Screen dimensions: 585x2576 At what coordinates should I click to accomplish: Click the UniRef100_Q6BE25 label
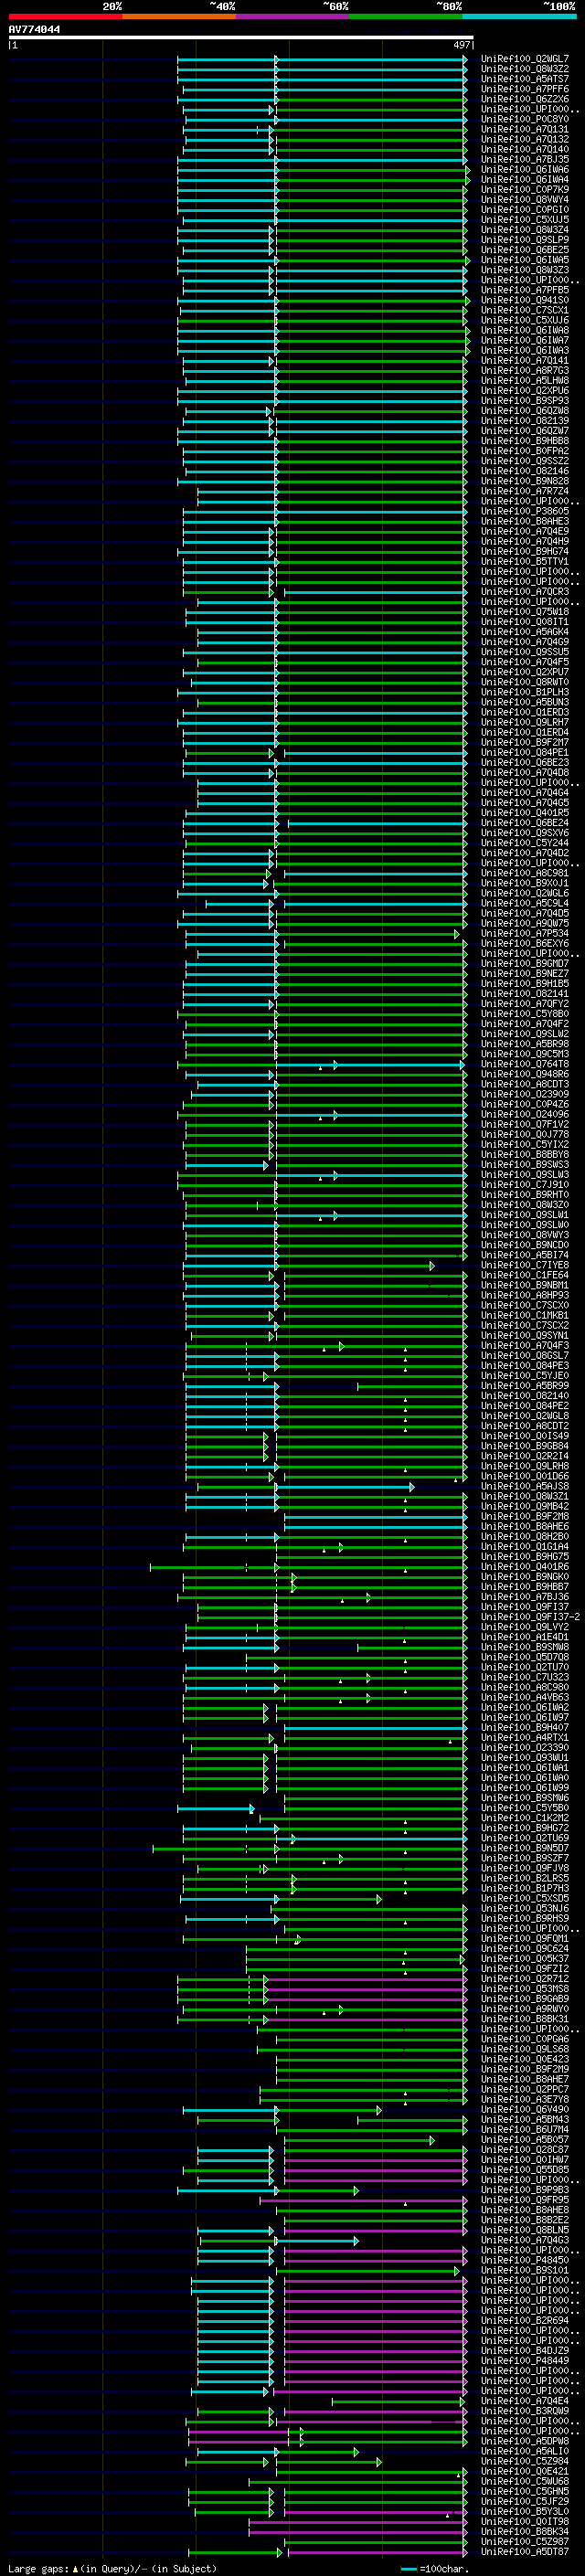point(524,250)
